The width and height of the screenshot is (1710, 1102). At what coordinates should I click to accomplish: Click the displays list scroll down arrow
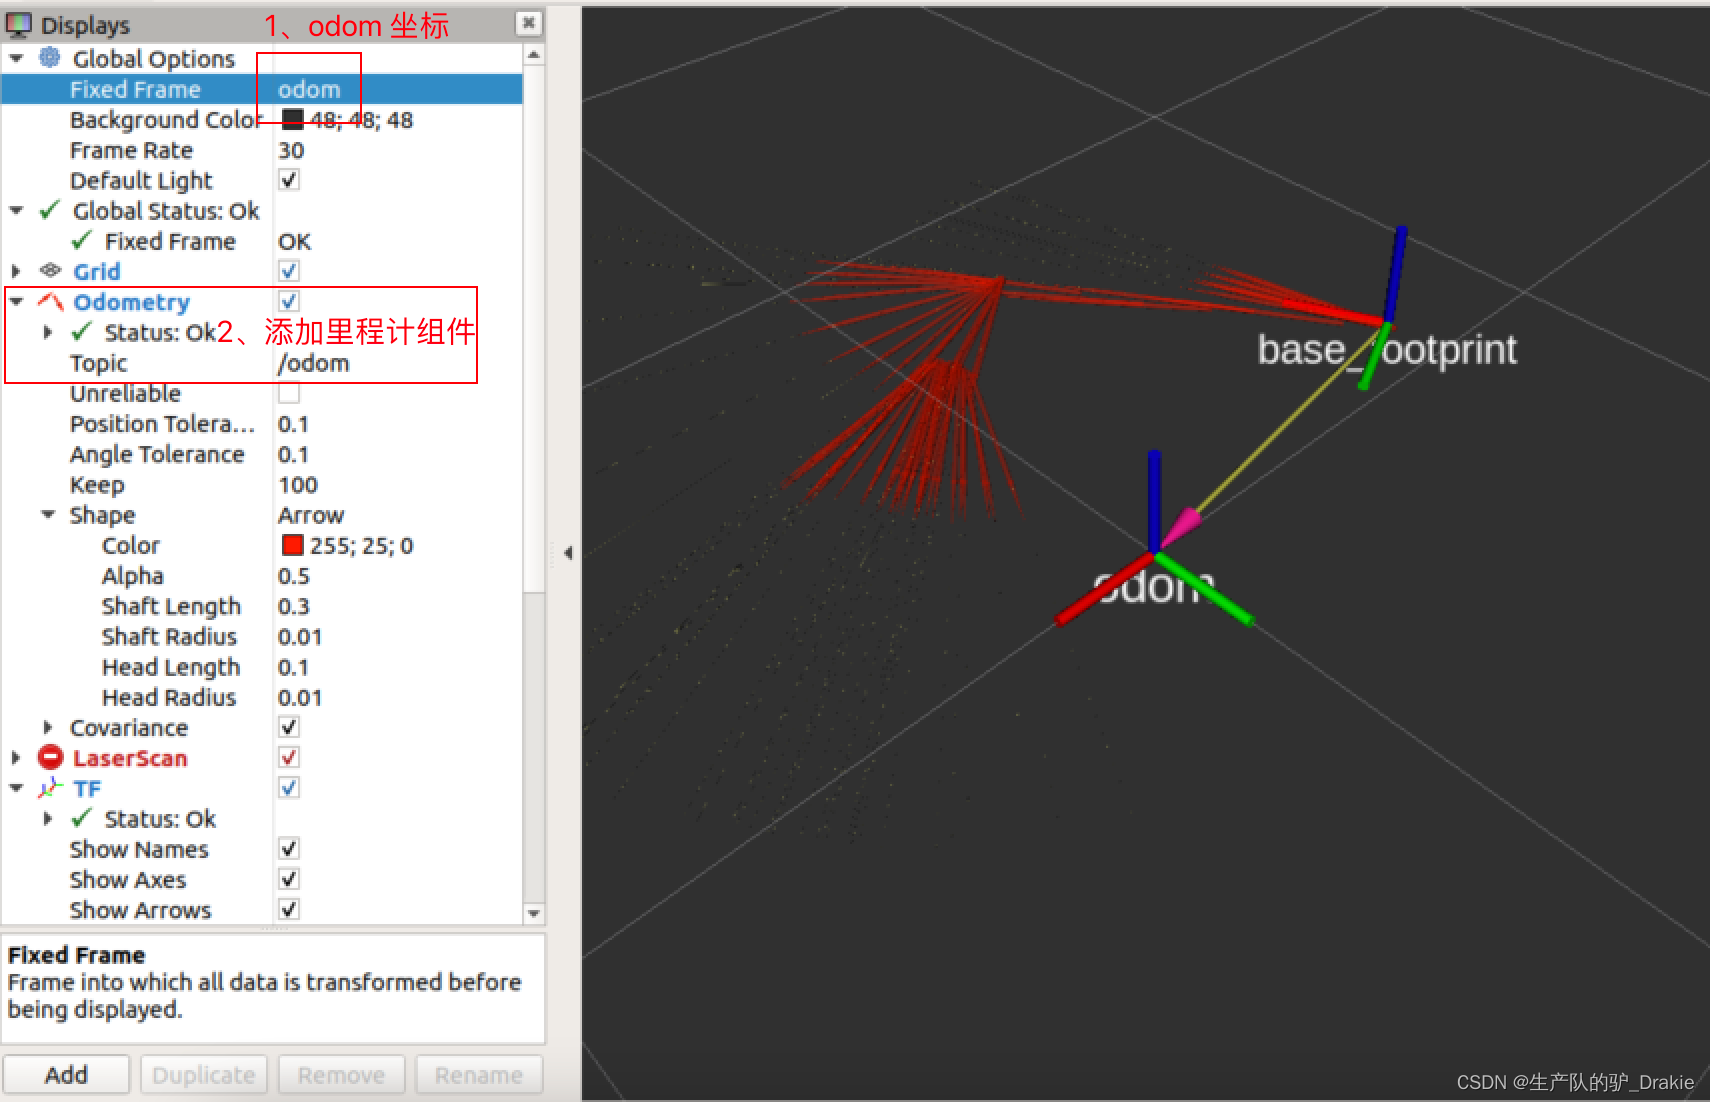click(534, 913)
